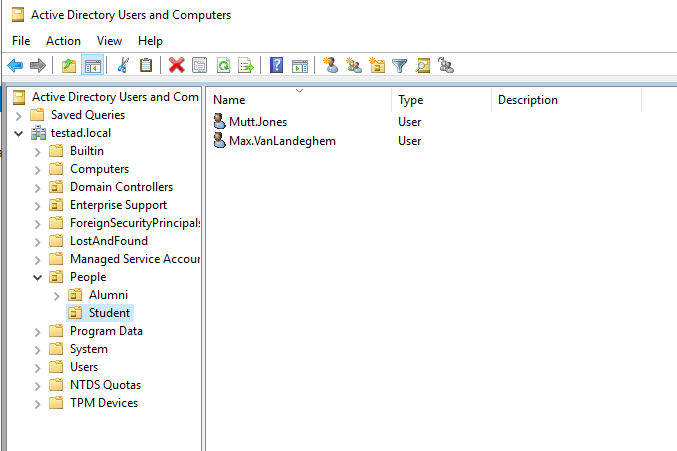Click the Export List icon
Viewport: 677px width, 451px height.
[x=246, y=66]
